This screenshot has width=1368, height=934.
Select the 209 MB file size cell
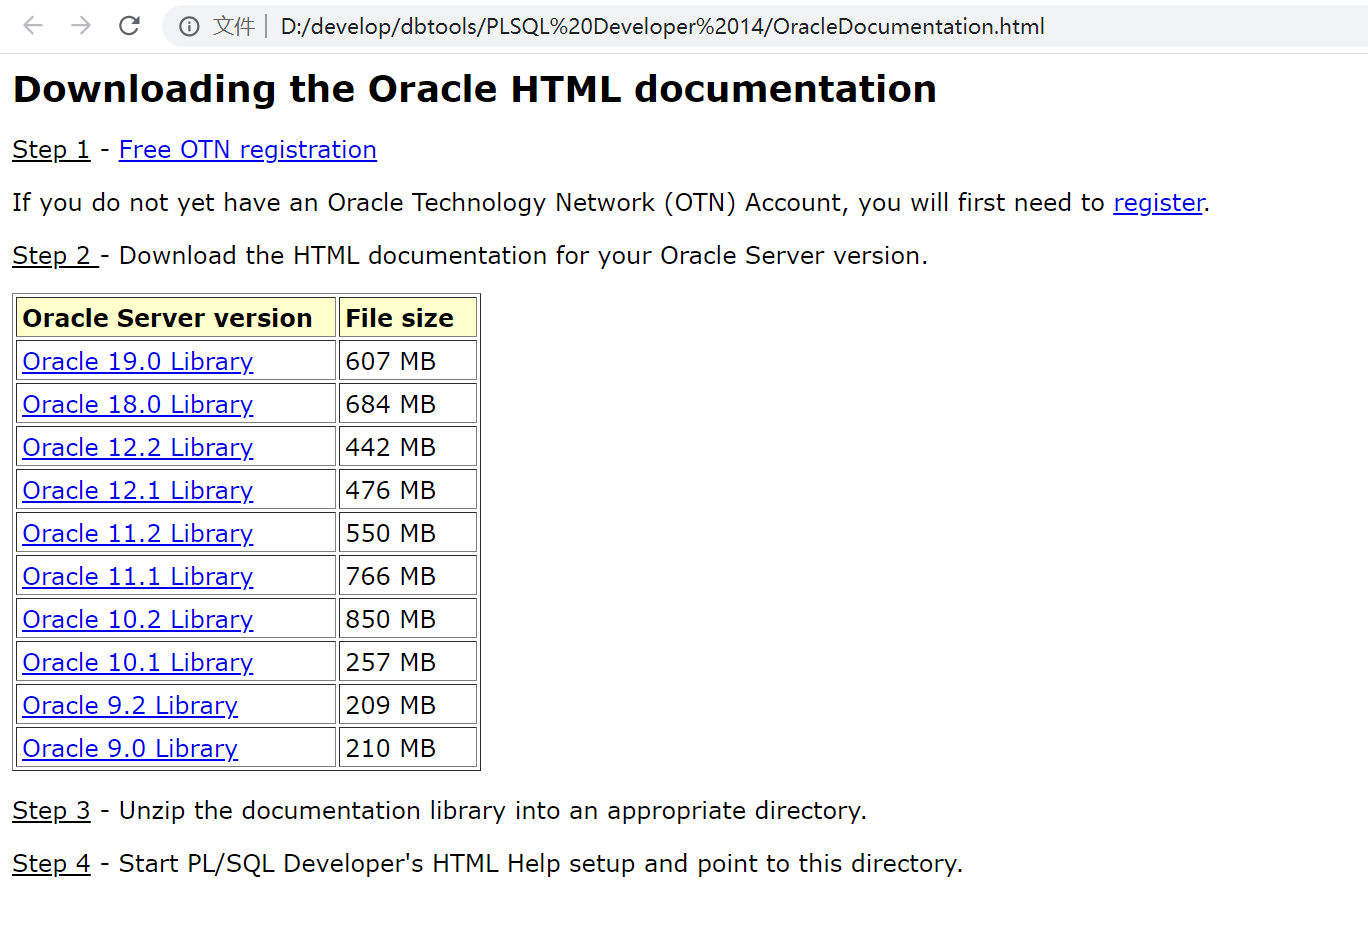pos(408,705)
